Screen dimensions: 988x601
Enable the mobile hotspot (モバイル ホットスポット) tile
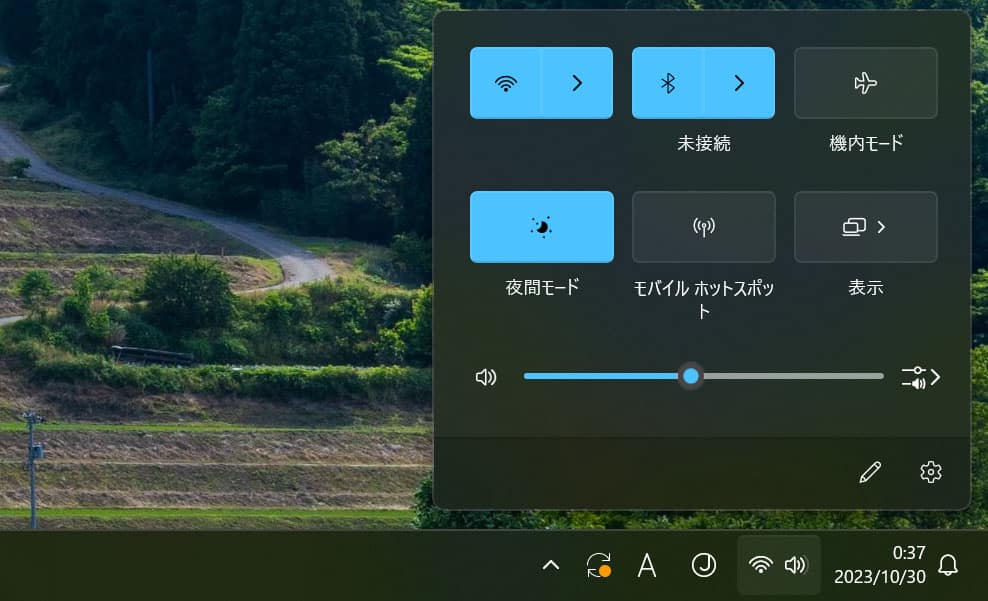coord(704,227)
